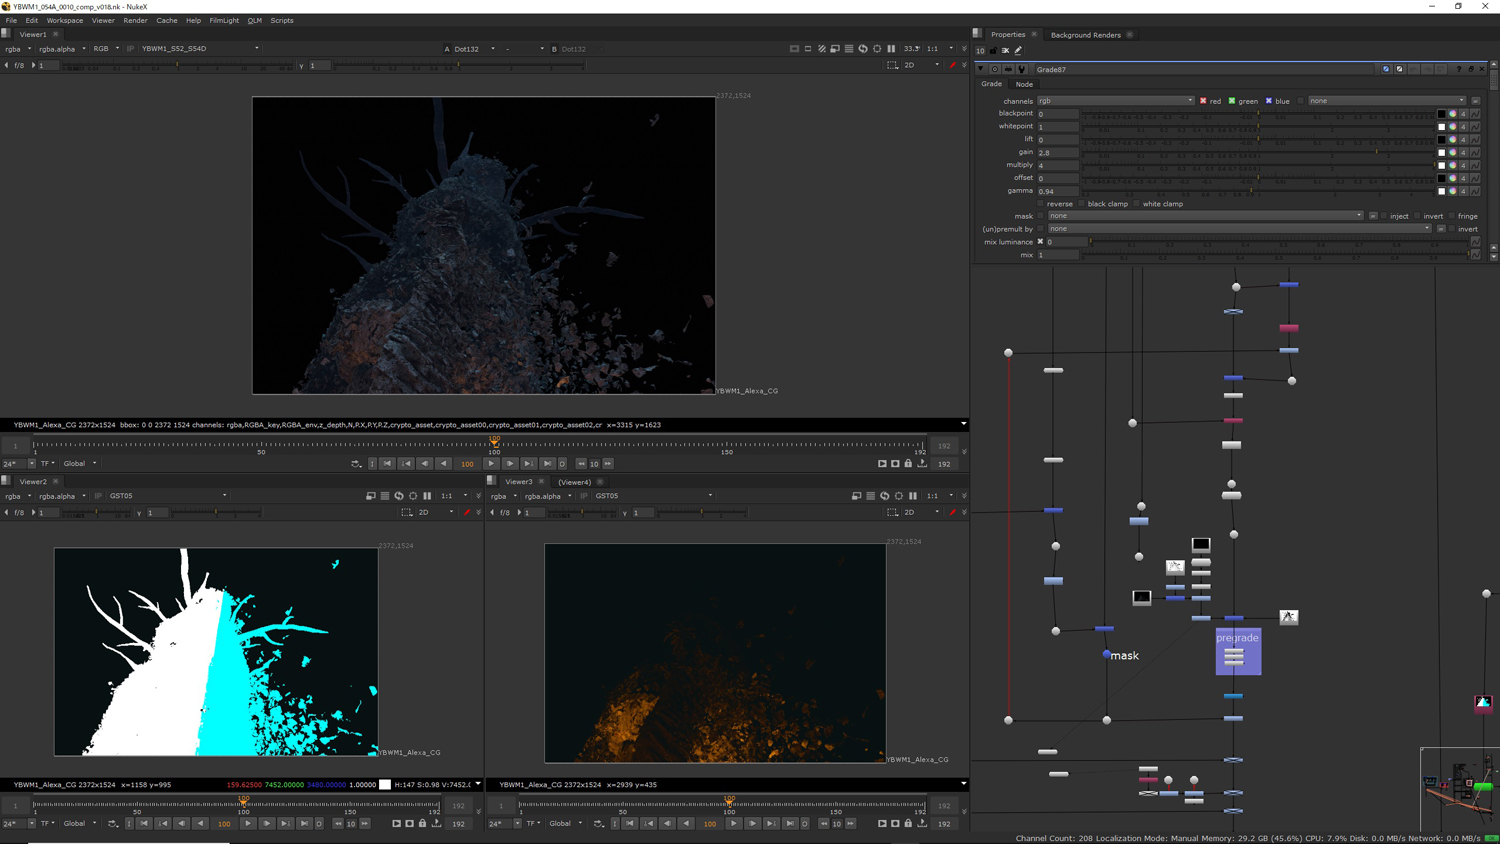
Task: Open the Grade channels rgb dropdown
Action: pyautogui.click(x=1115, y=101)
